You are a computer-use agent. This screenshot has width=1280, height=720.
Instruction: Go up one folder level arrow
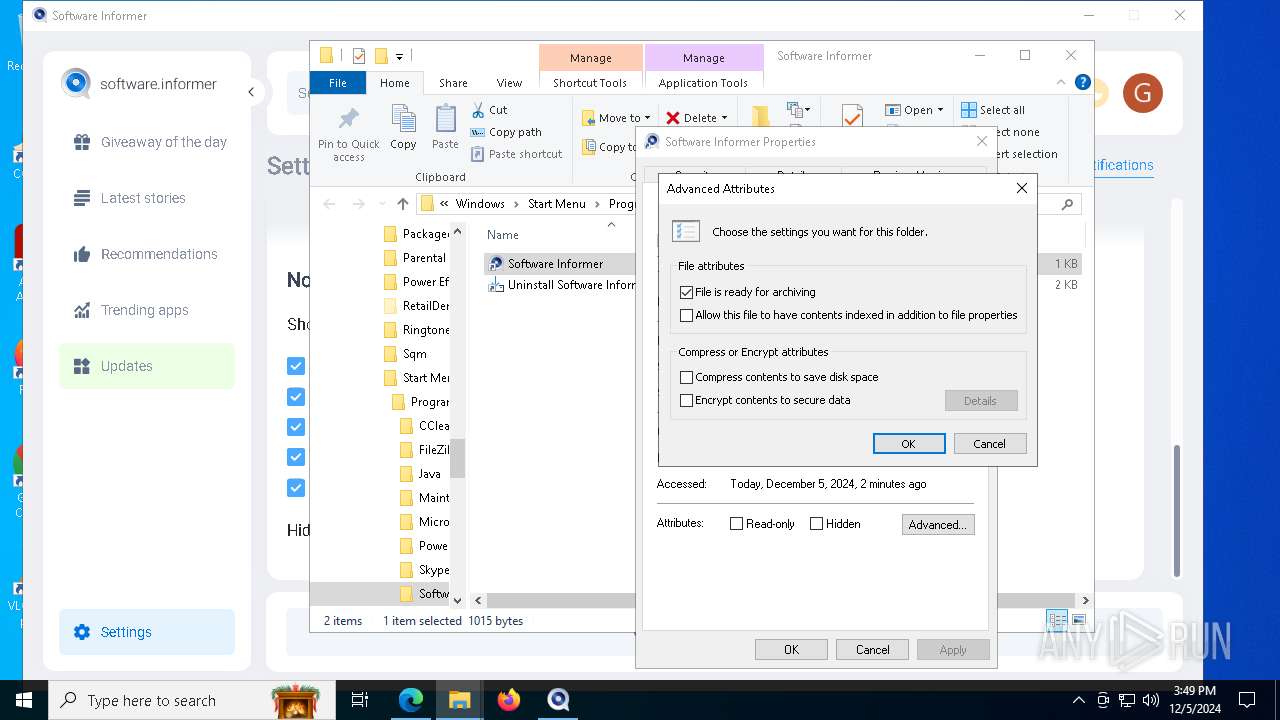(402, 204)
